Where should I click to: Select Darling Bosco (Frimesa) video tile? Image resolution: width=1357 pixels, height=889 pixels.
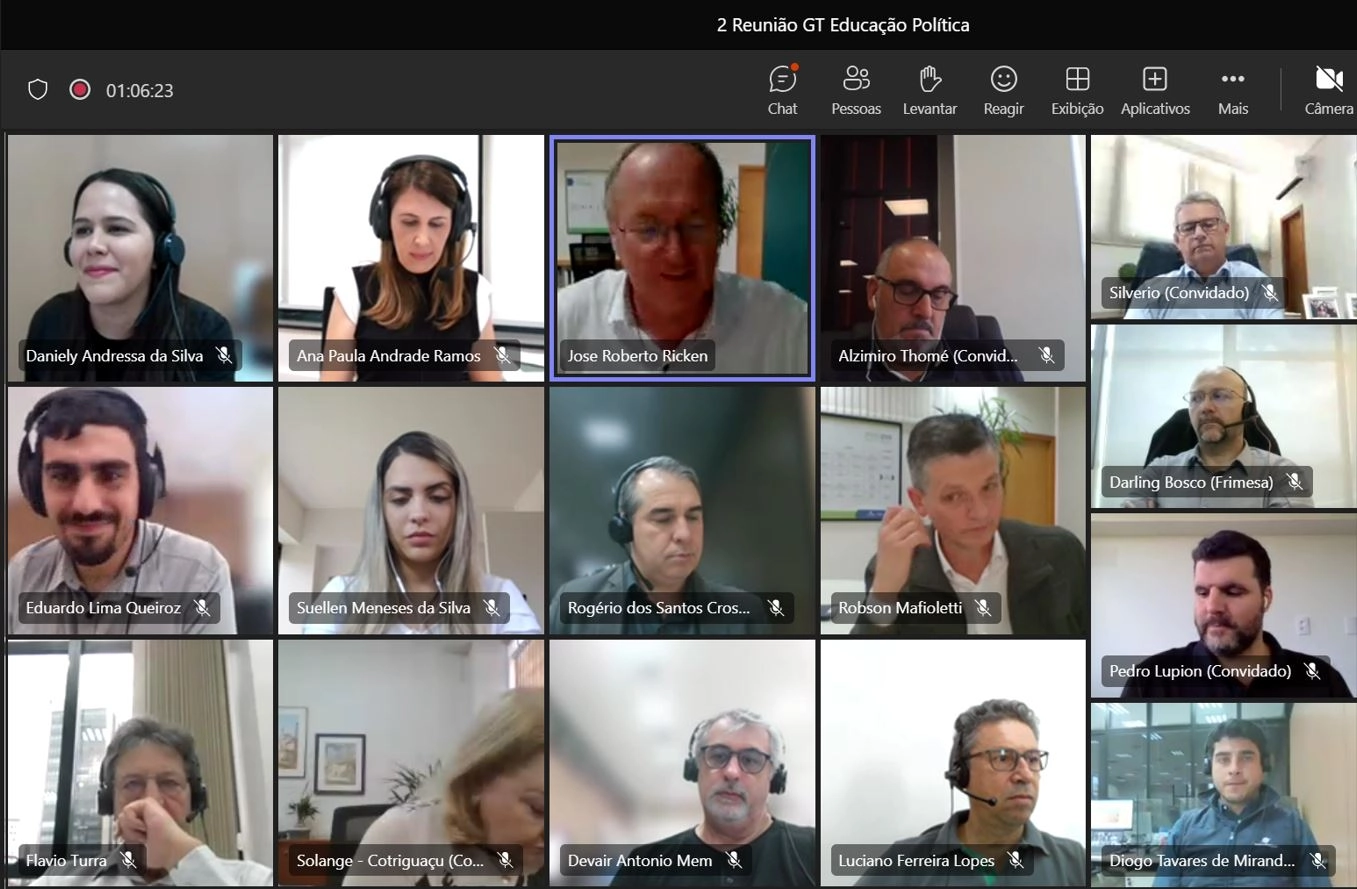(1224, 417)
